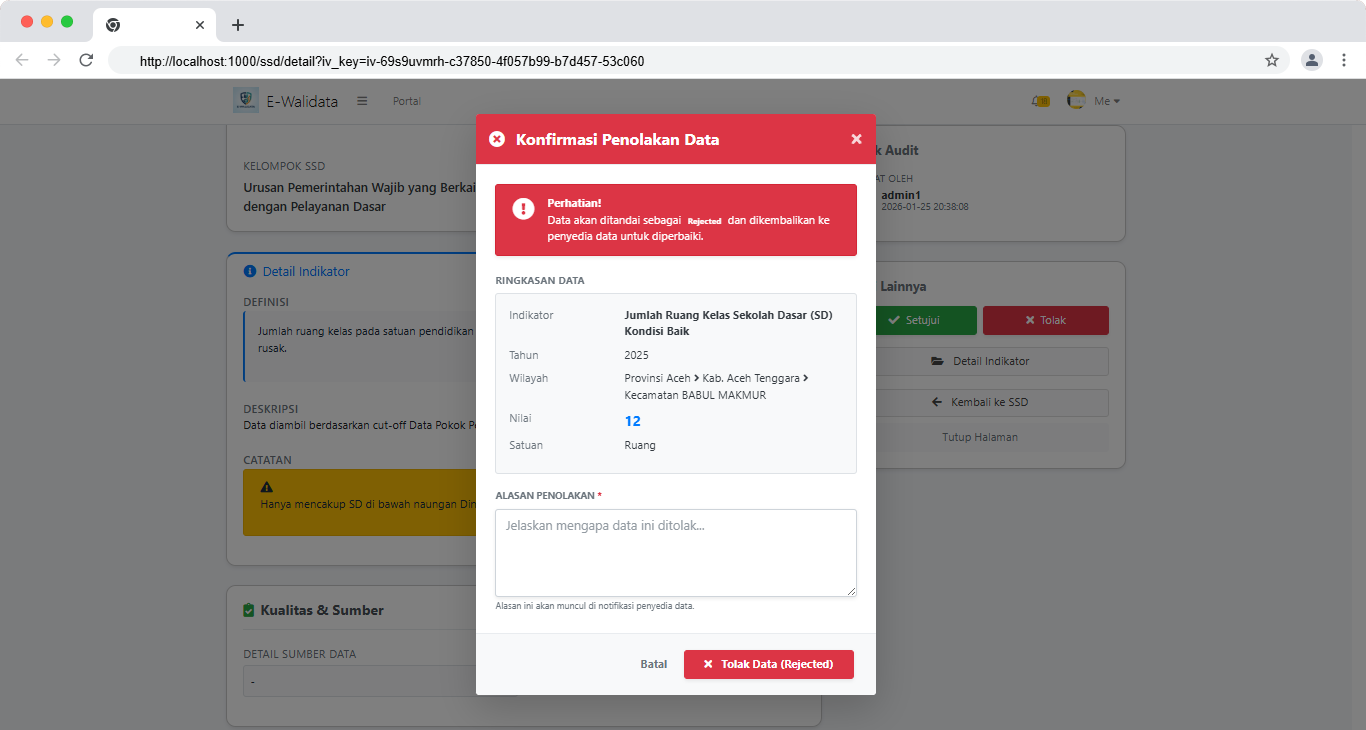Open the notification bell icon
The height and width of the screenshot is (730, 1366).
pos(1041,101)
